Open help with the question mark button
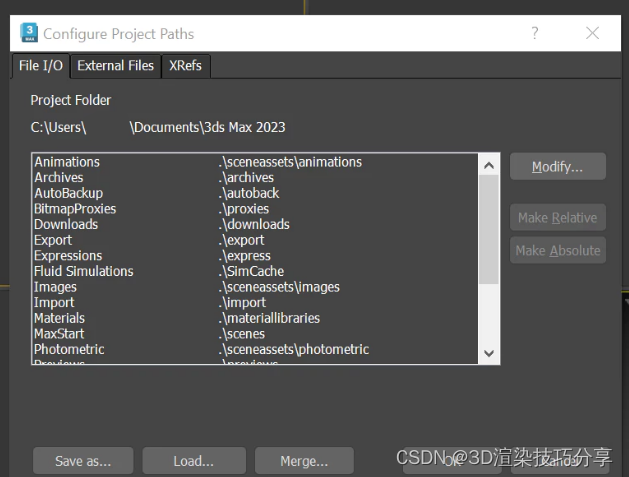Image resolution: width=629 pixels, height=477 pixels. click(x=535, y=33)
